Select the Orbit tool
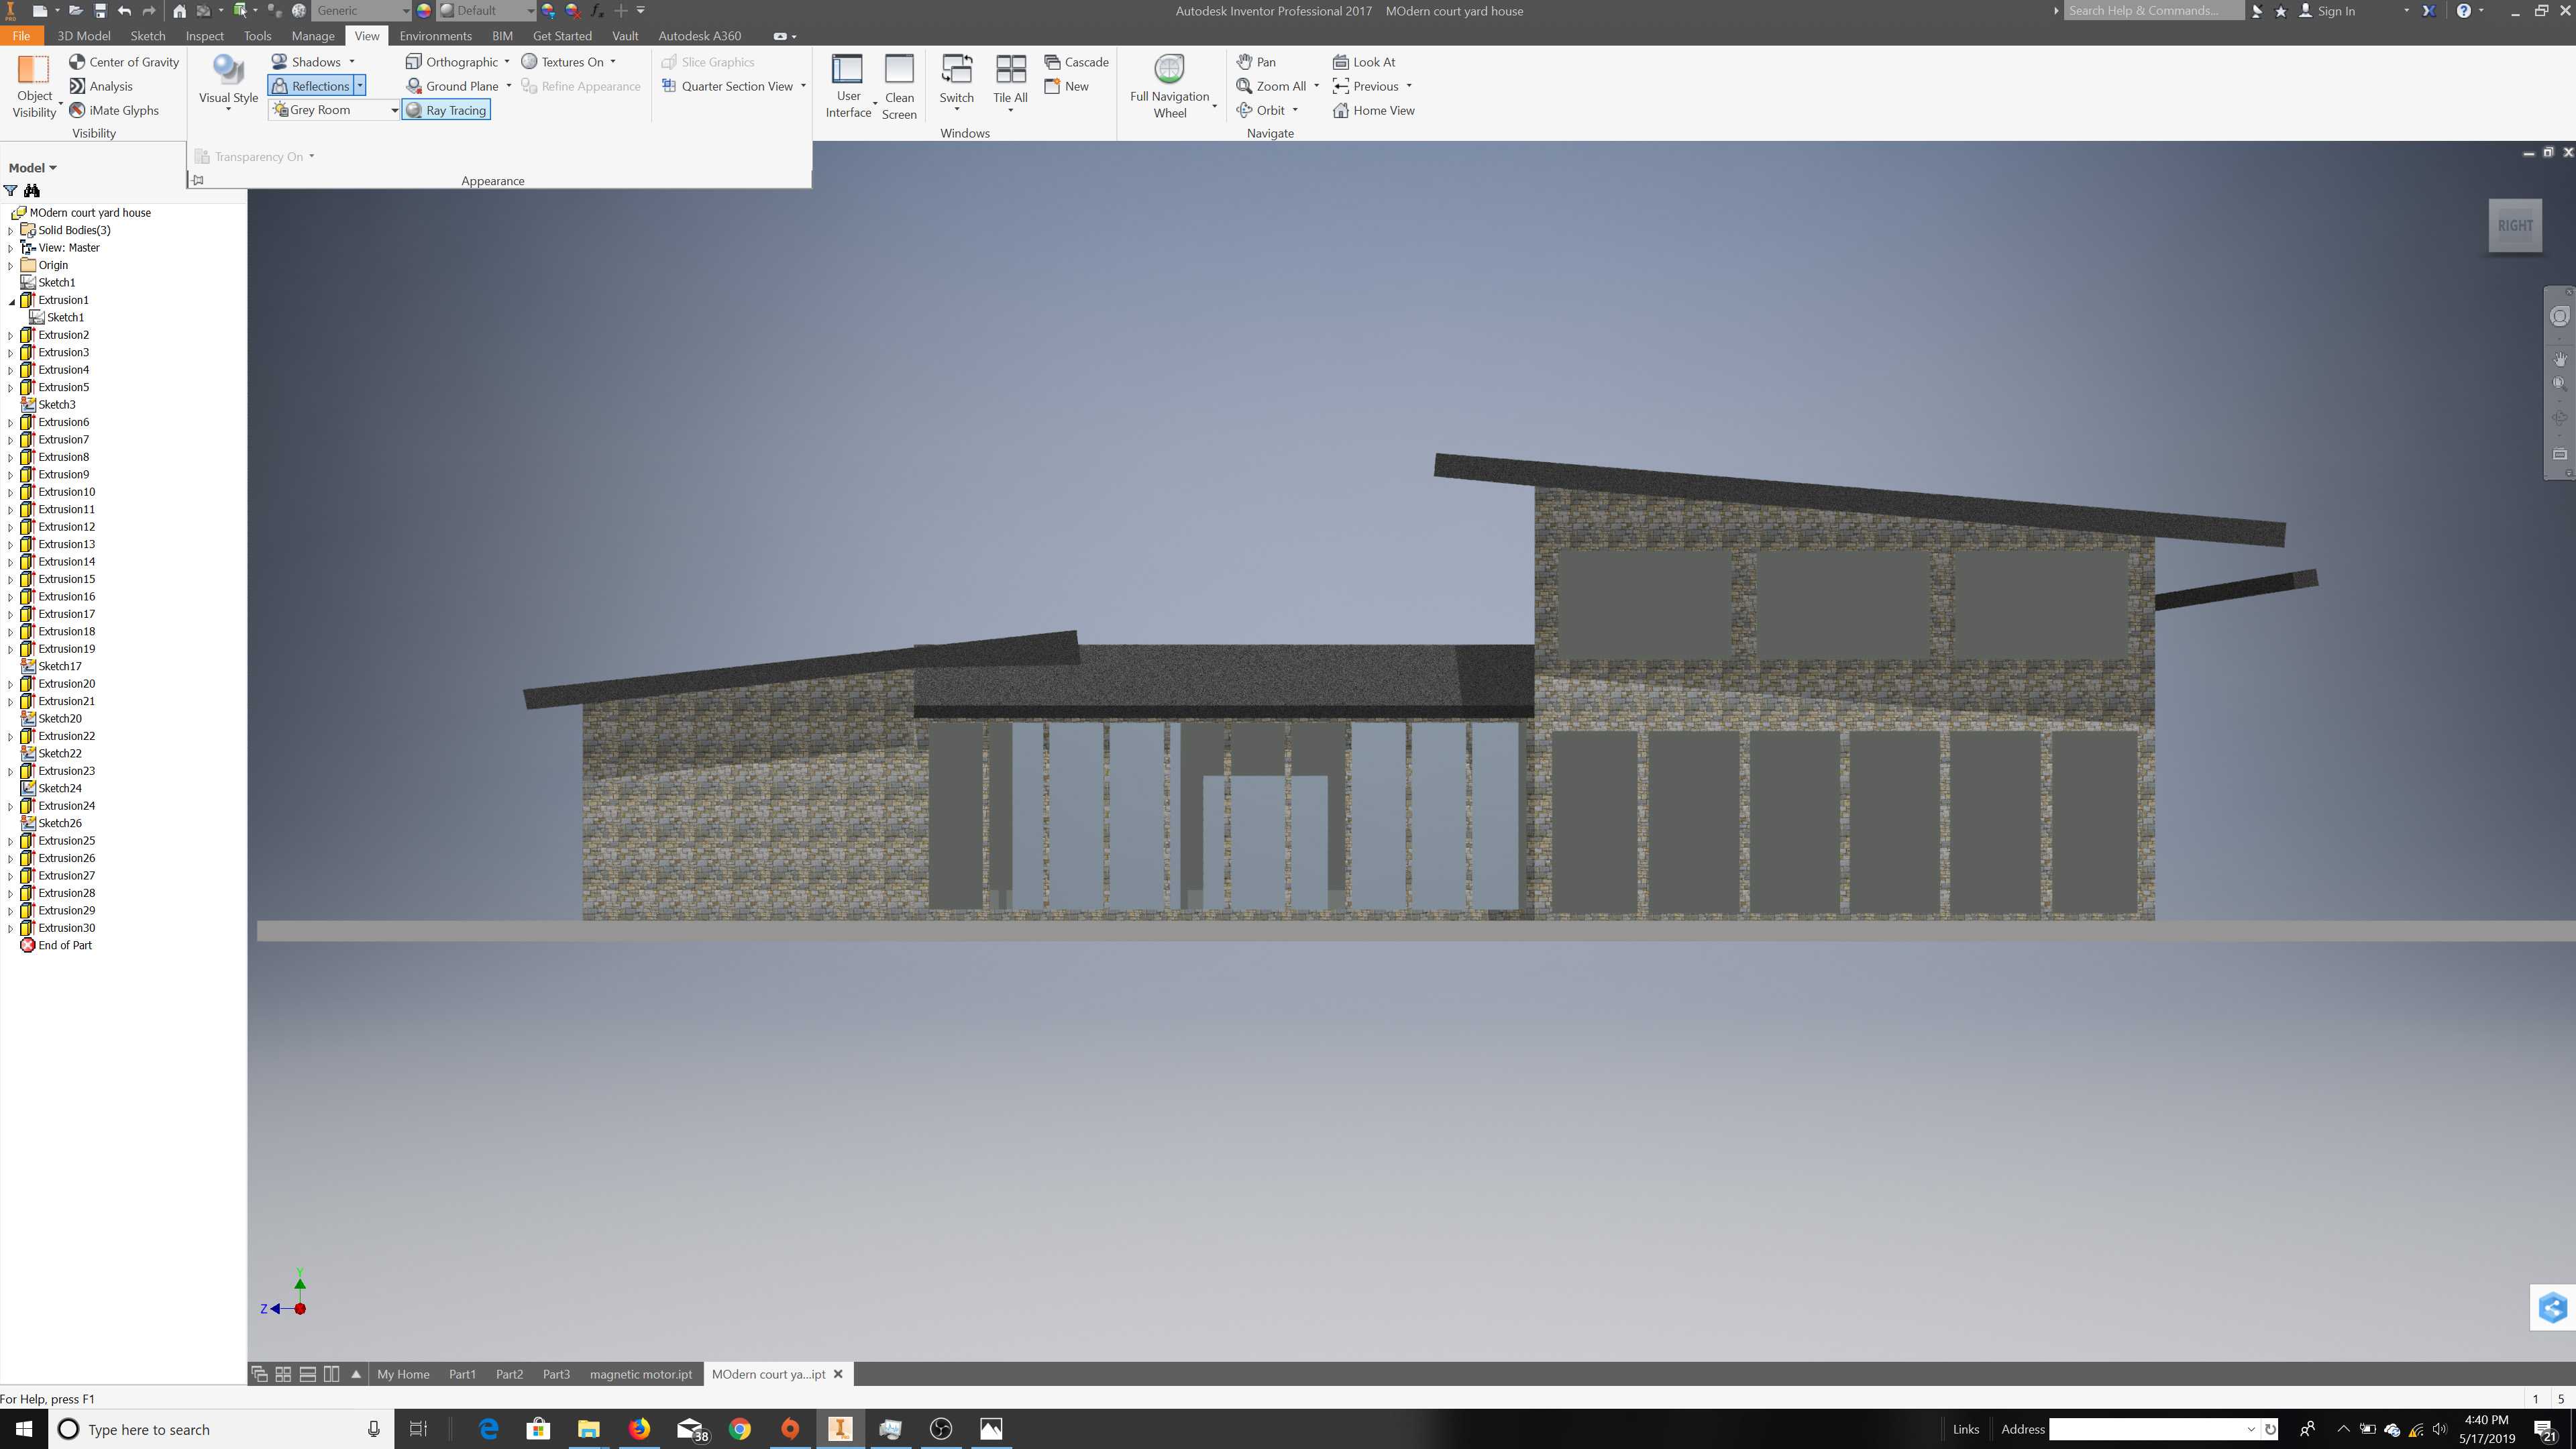Viewport: 2576px width, 1449px height. coord(1260,110)
